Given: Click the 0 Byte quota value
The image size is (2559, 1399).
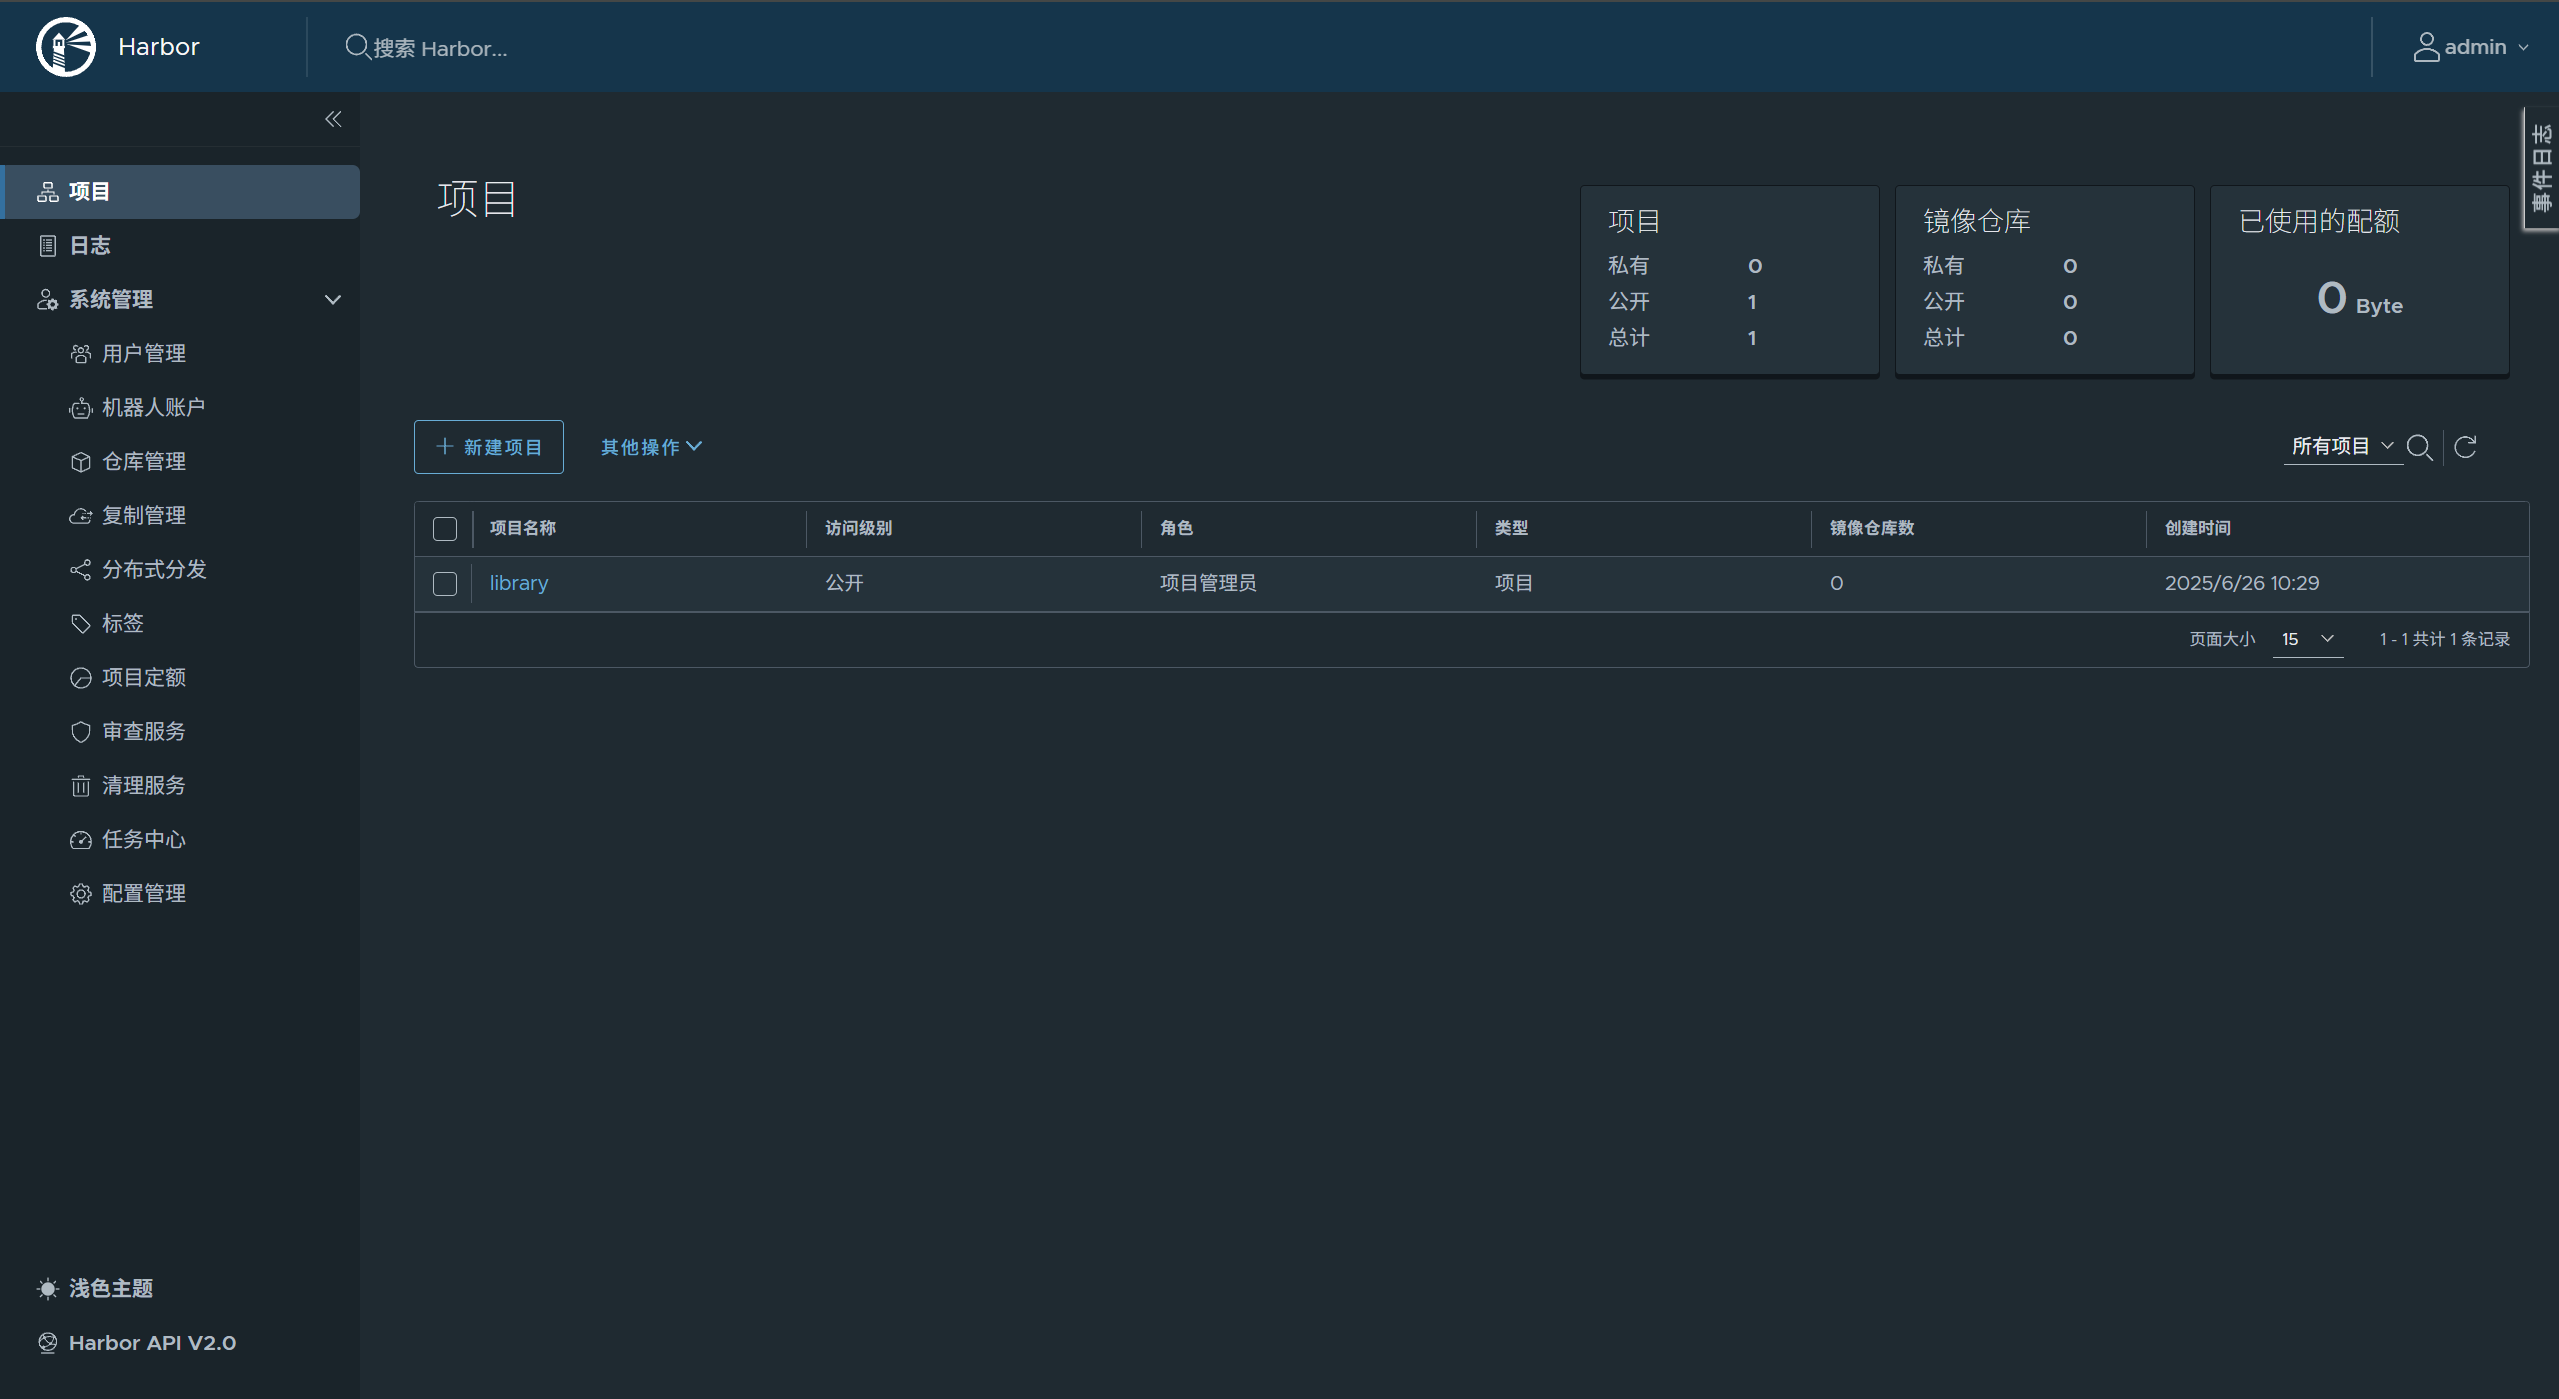Looking at the screenshot, I should click(2360, 299).
